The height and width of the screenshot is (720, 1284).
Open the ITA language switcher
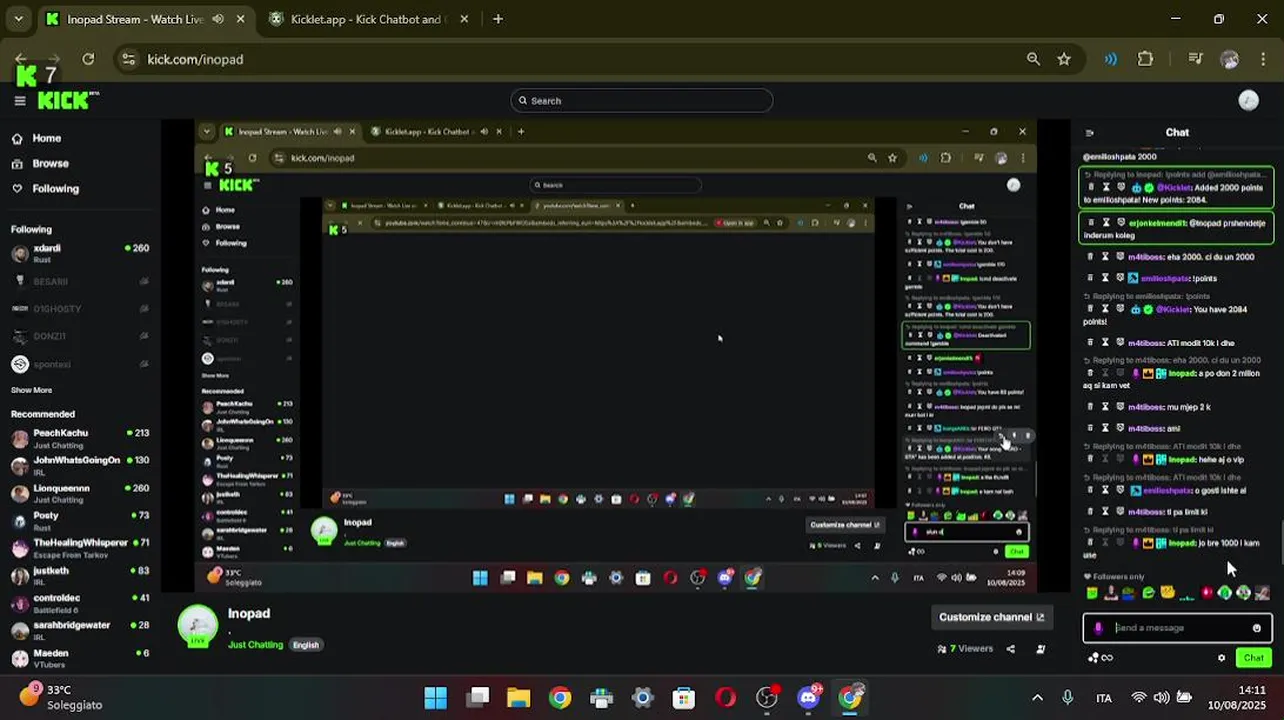point(1104,698)
